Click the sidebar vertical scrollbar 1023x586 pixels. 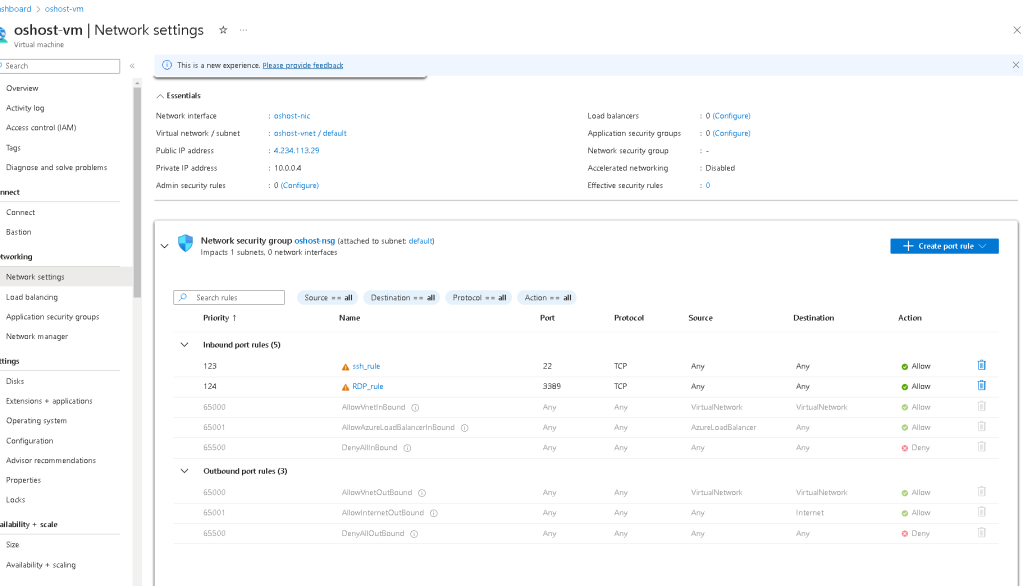click(x=137, y=193)
